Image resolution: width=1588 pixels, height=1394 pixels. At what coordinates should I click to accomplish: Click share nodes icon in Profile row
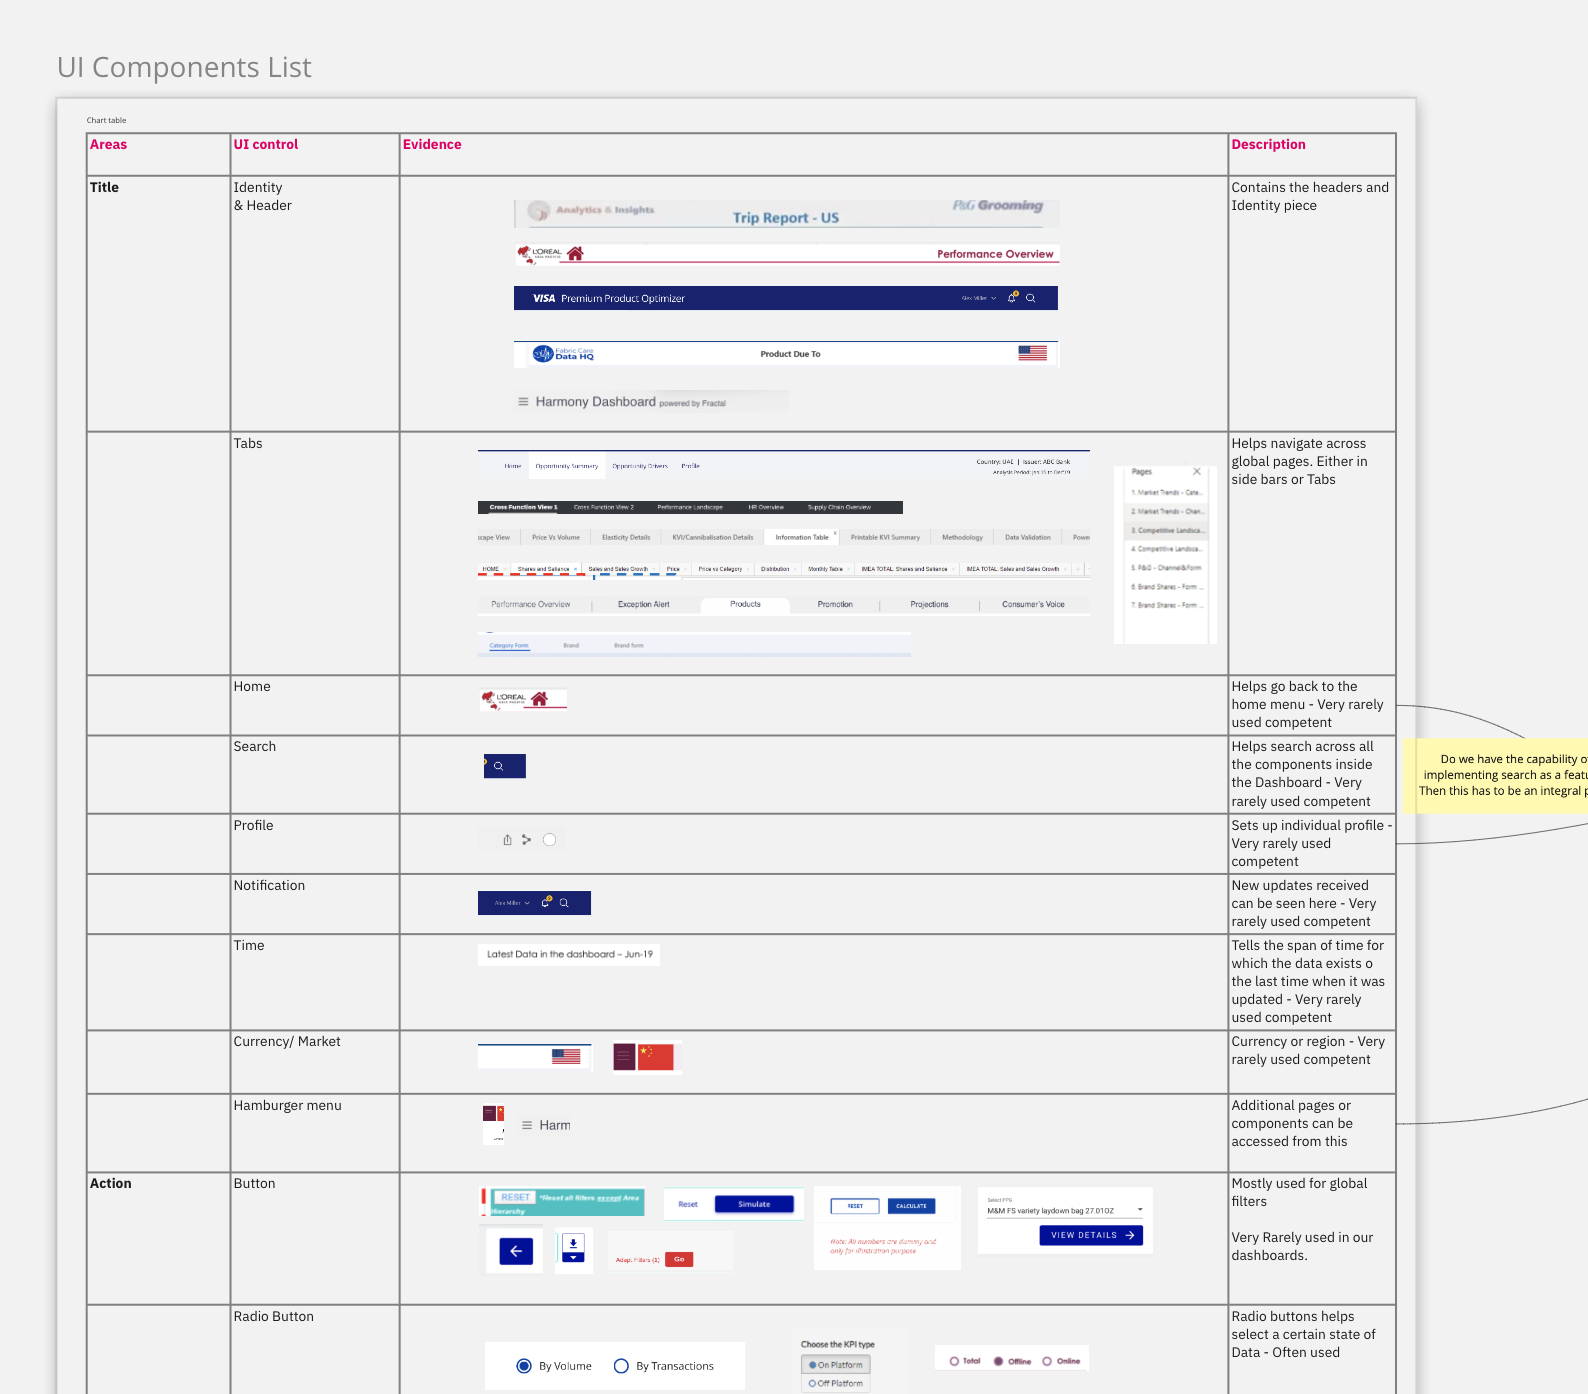click(526, 840)
